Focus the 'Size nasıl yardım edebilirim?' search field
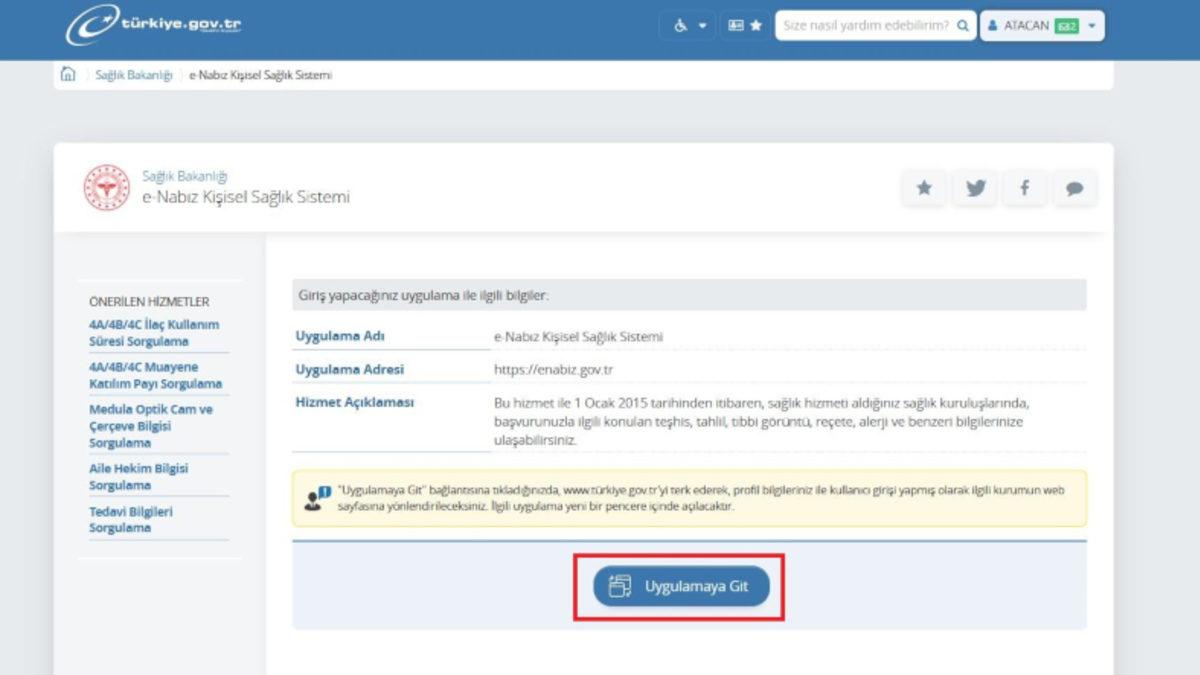Viewport: 1200px width, 675px height. (865, 25)
